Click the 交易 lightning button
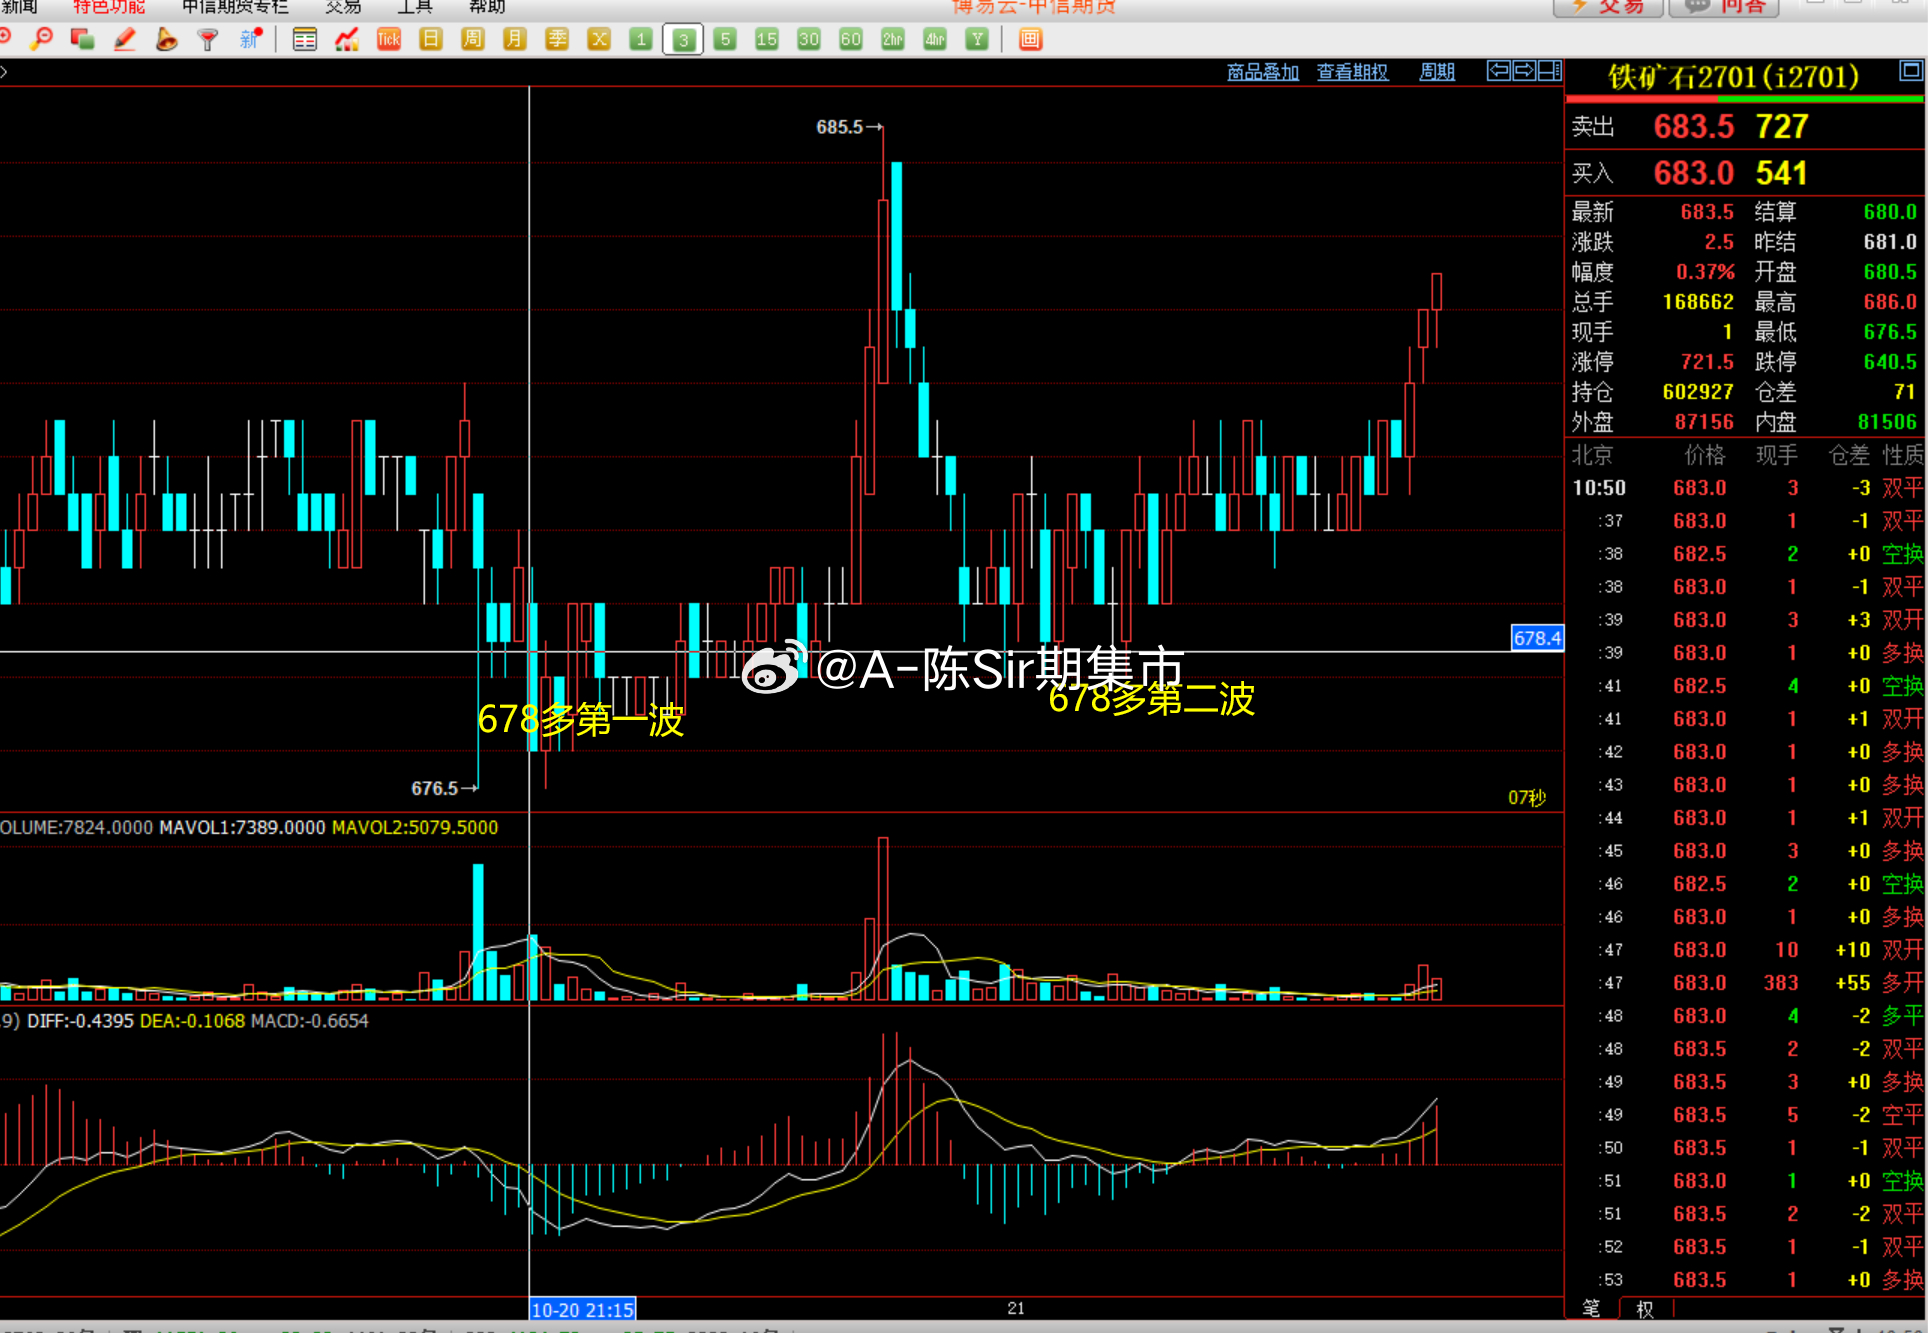The image size is (1928, 1333). [1608, 7]
